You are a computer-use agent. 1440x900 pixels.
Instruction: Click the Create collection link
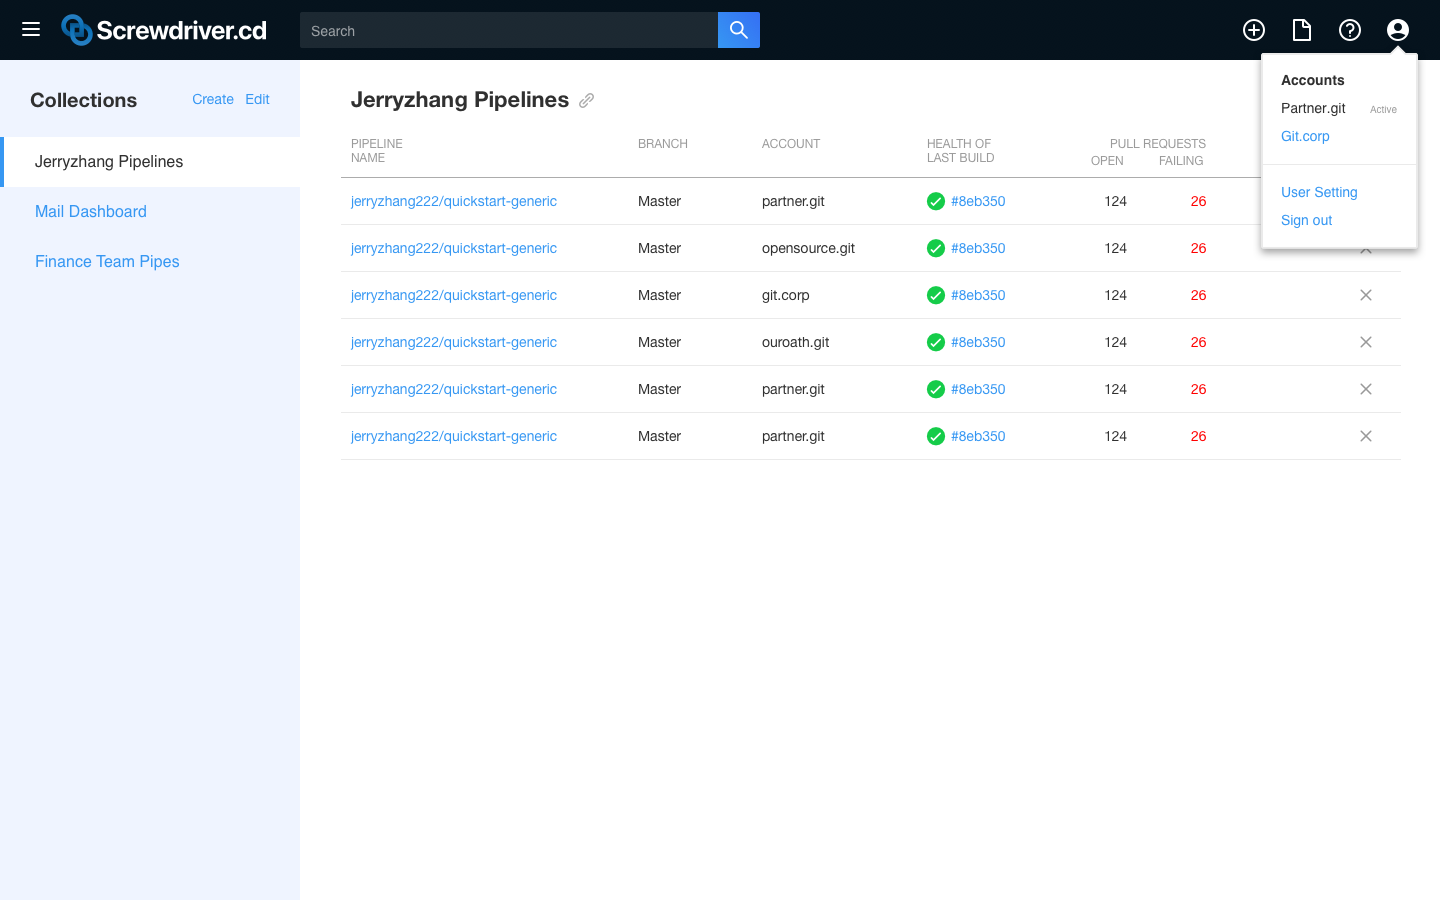[x=213, y=99]
